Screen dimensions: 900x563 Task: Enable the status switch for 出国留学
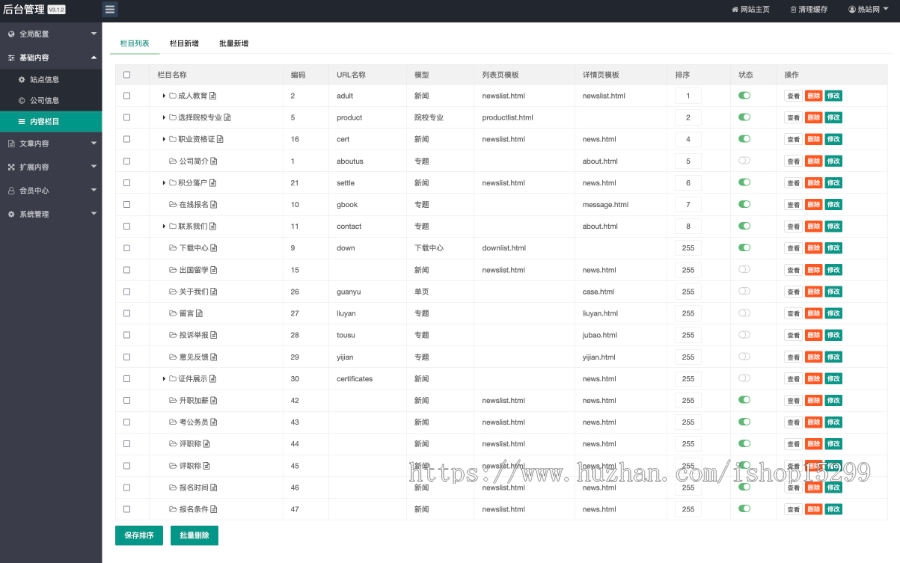click(744, 269)
